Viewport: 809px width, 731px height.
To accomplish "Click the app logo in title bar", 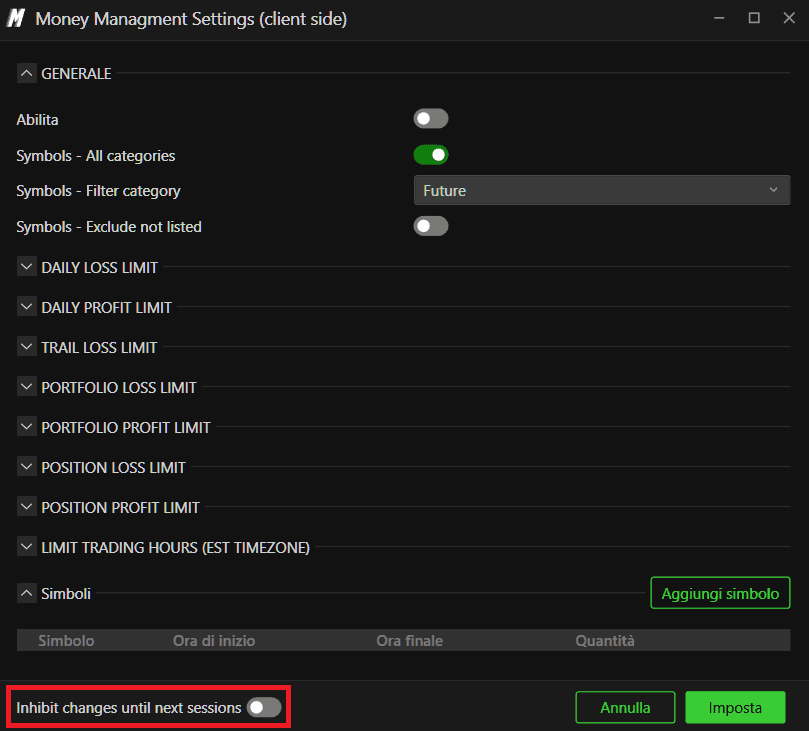I will pos(15,19).
